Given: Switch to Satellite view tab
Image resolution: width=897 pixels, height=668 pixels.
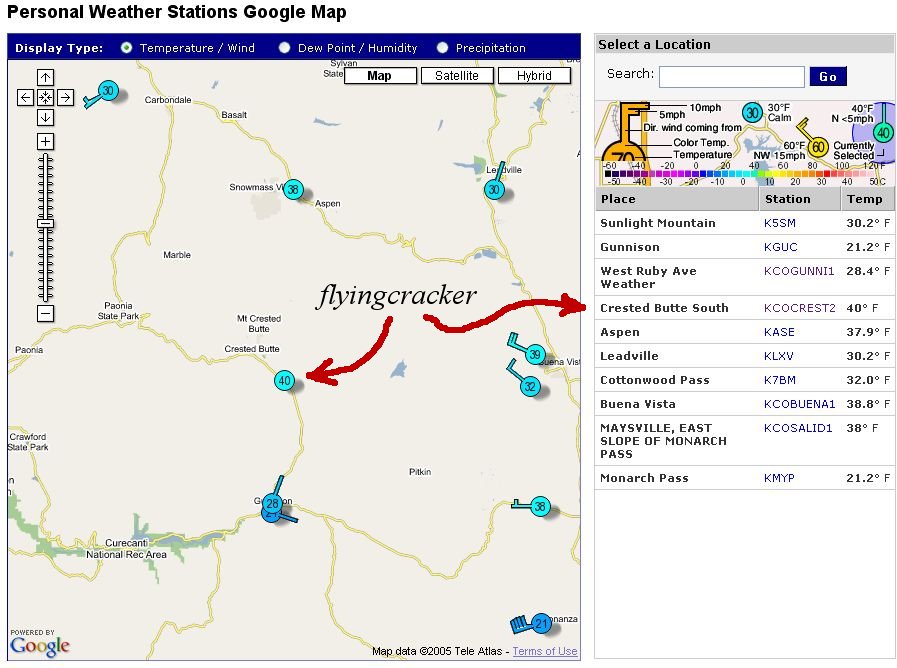Looking at the screenshot, I should (x=457, y=75).
